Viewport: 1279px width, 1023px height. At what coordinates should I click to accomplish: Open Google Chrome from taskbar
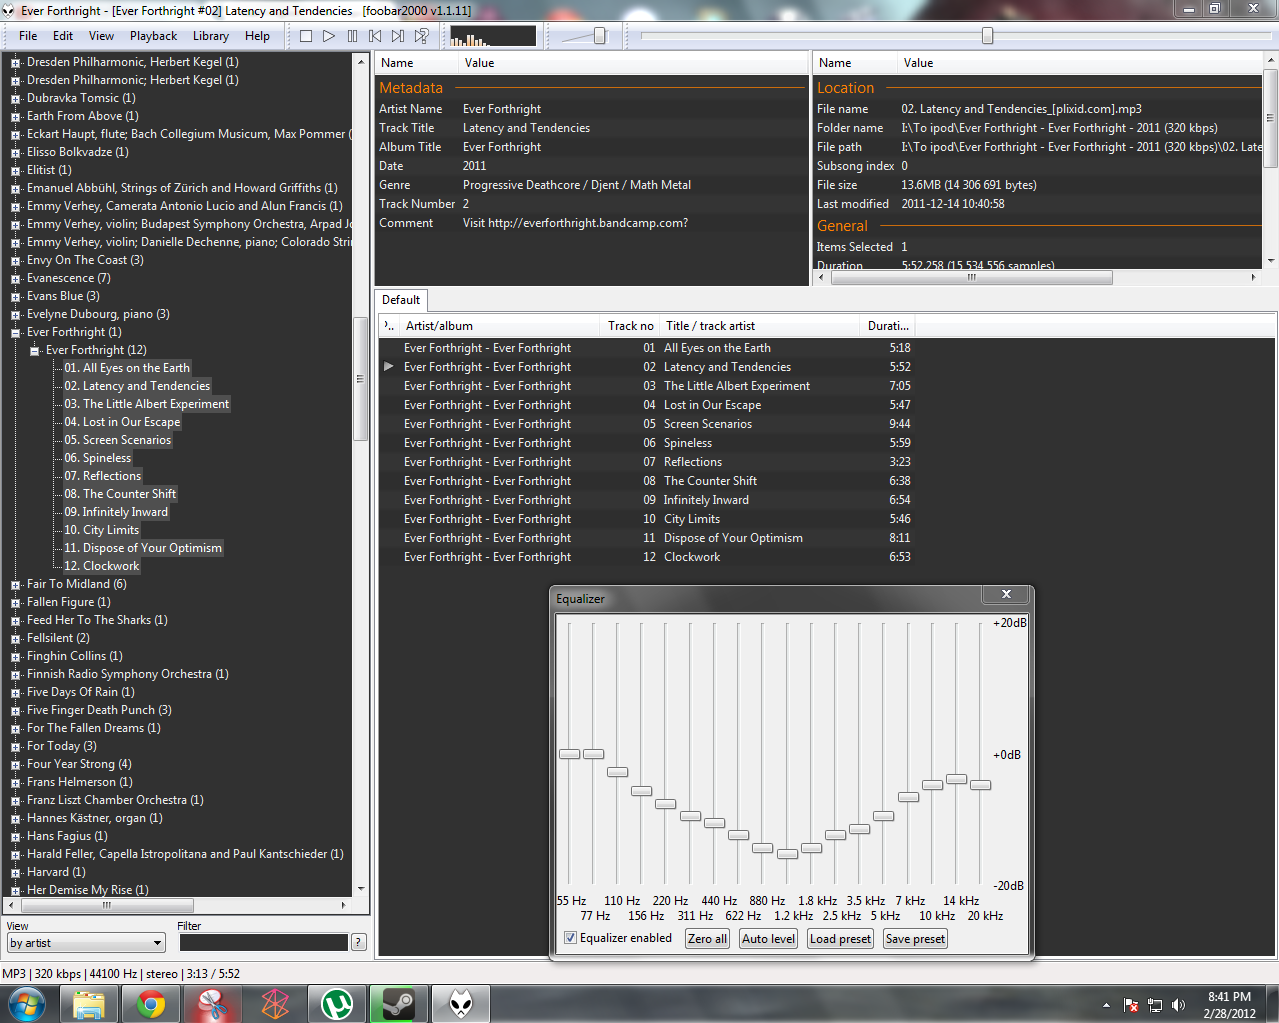151,1004
